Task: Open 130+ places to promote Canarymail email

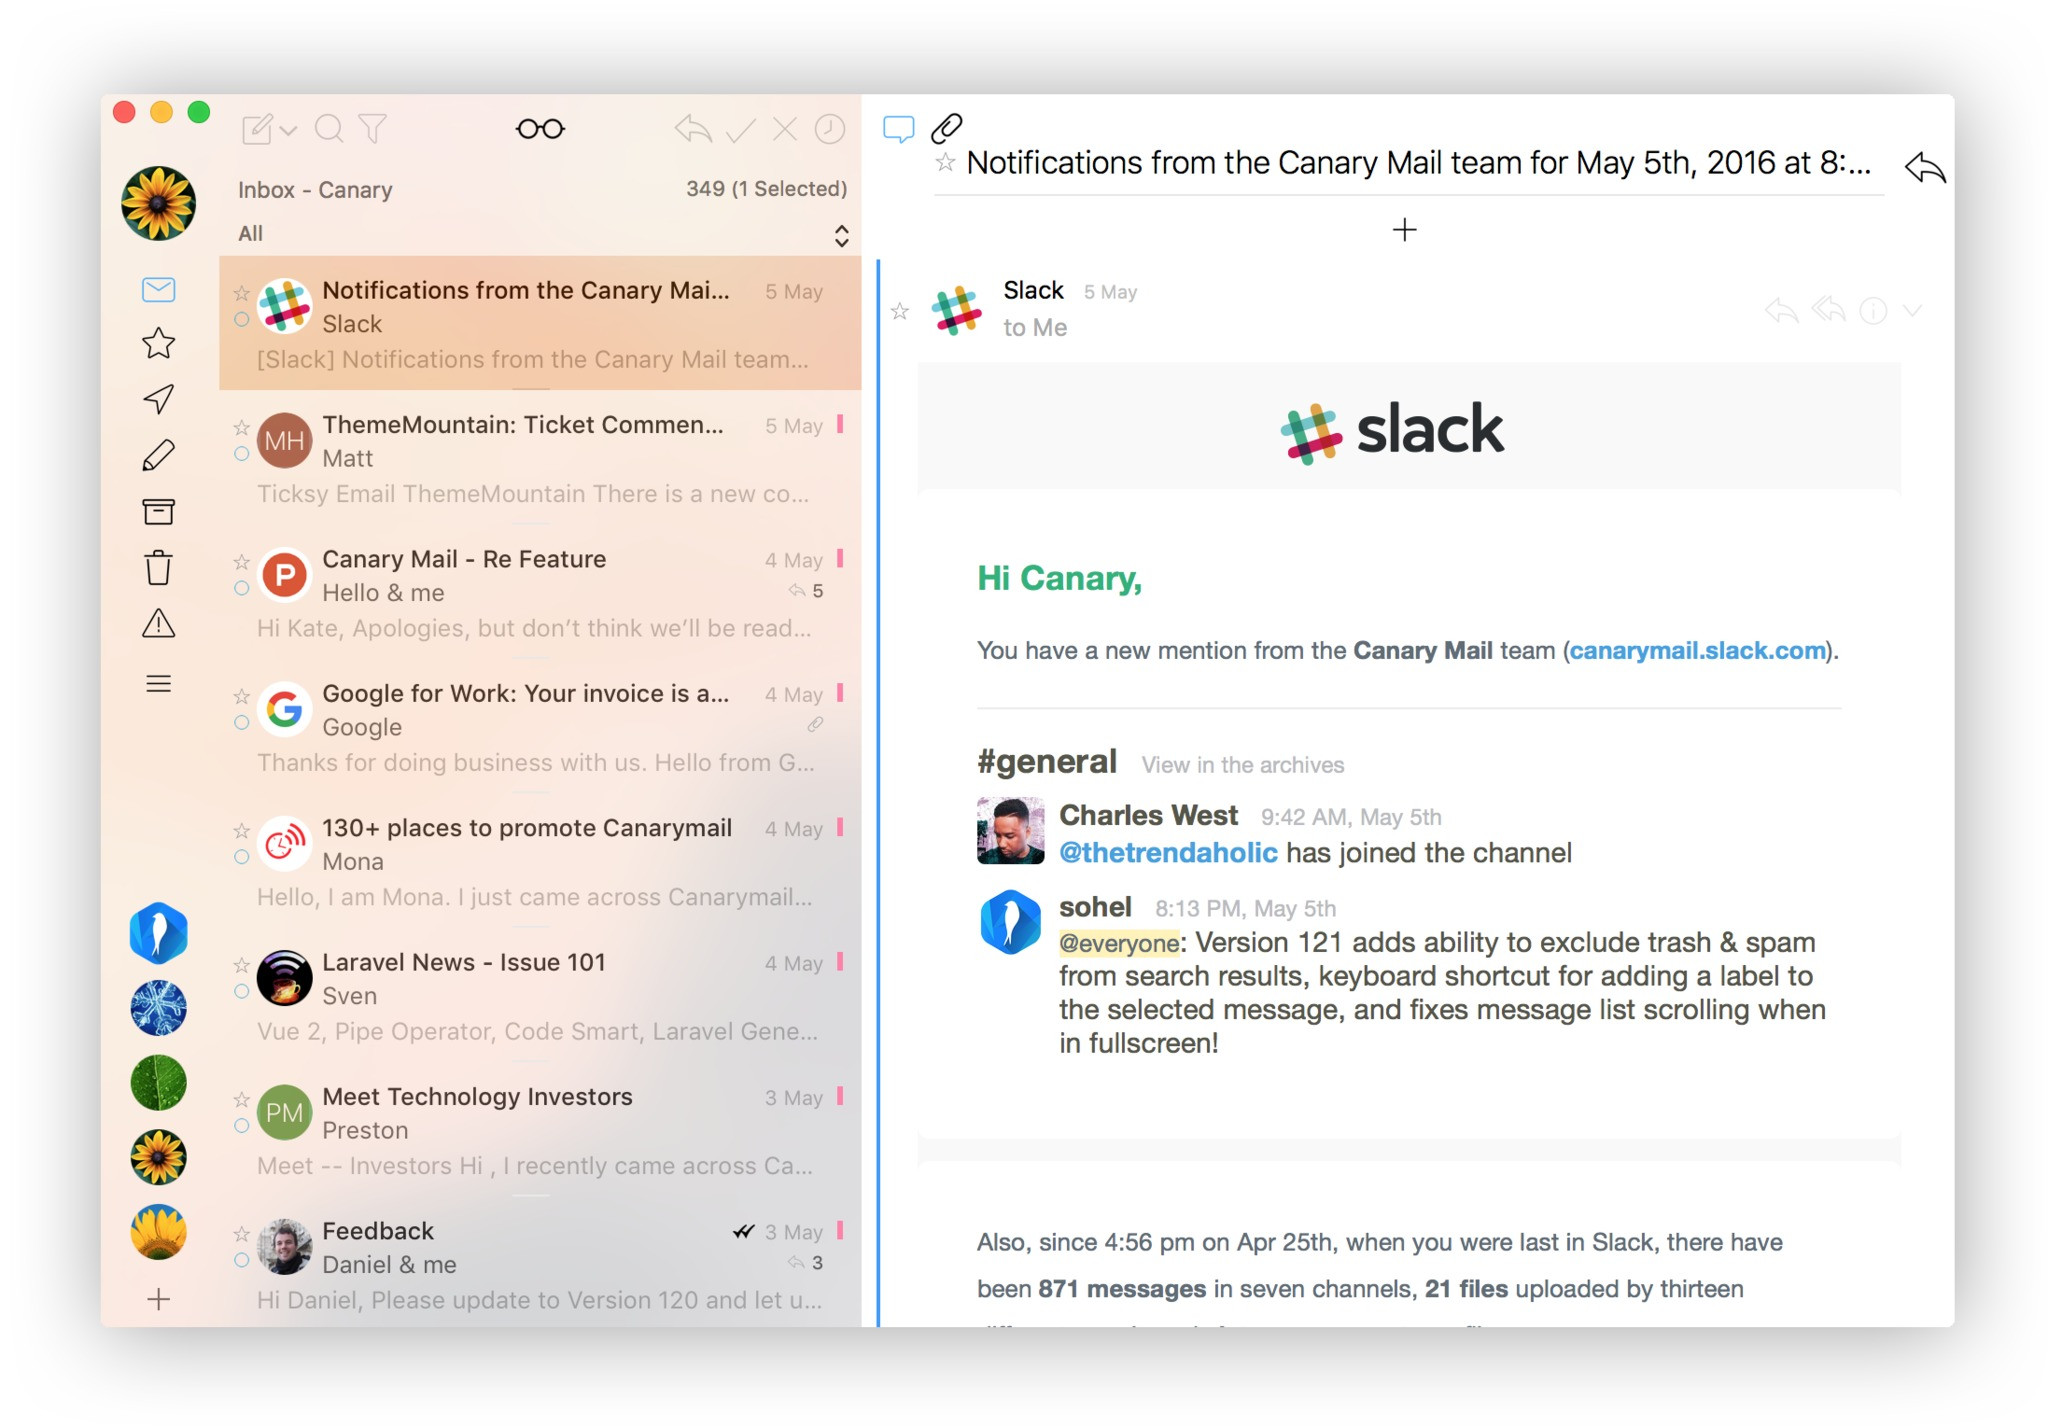Action: click(x=540, y=861)
